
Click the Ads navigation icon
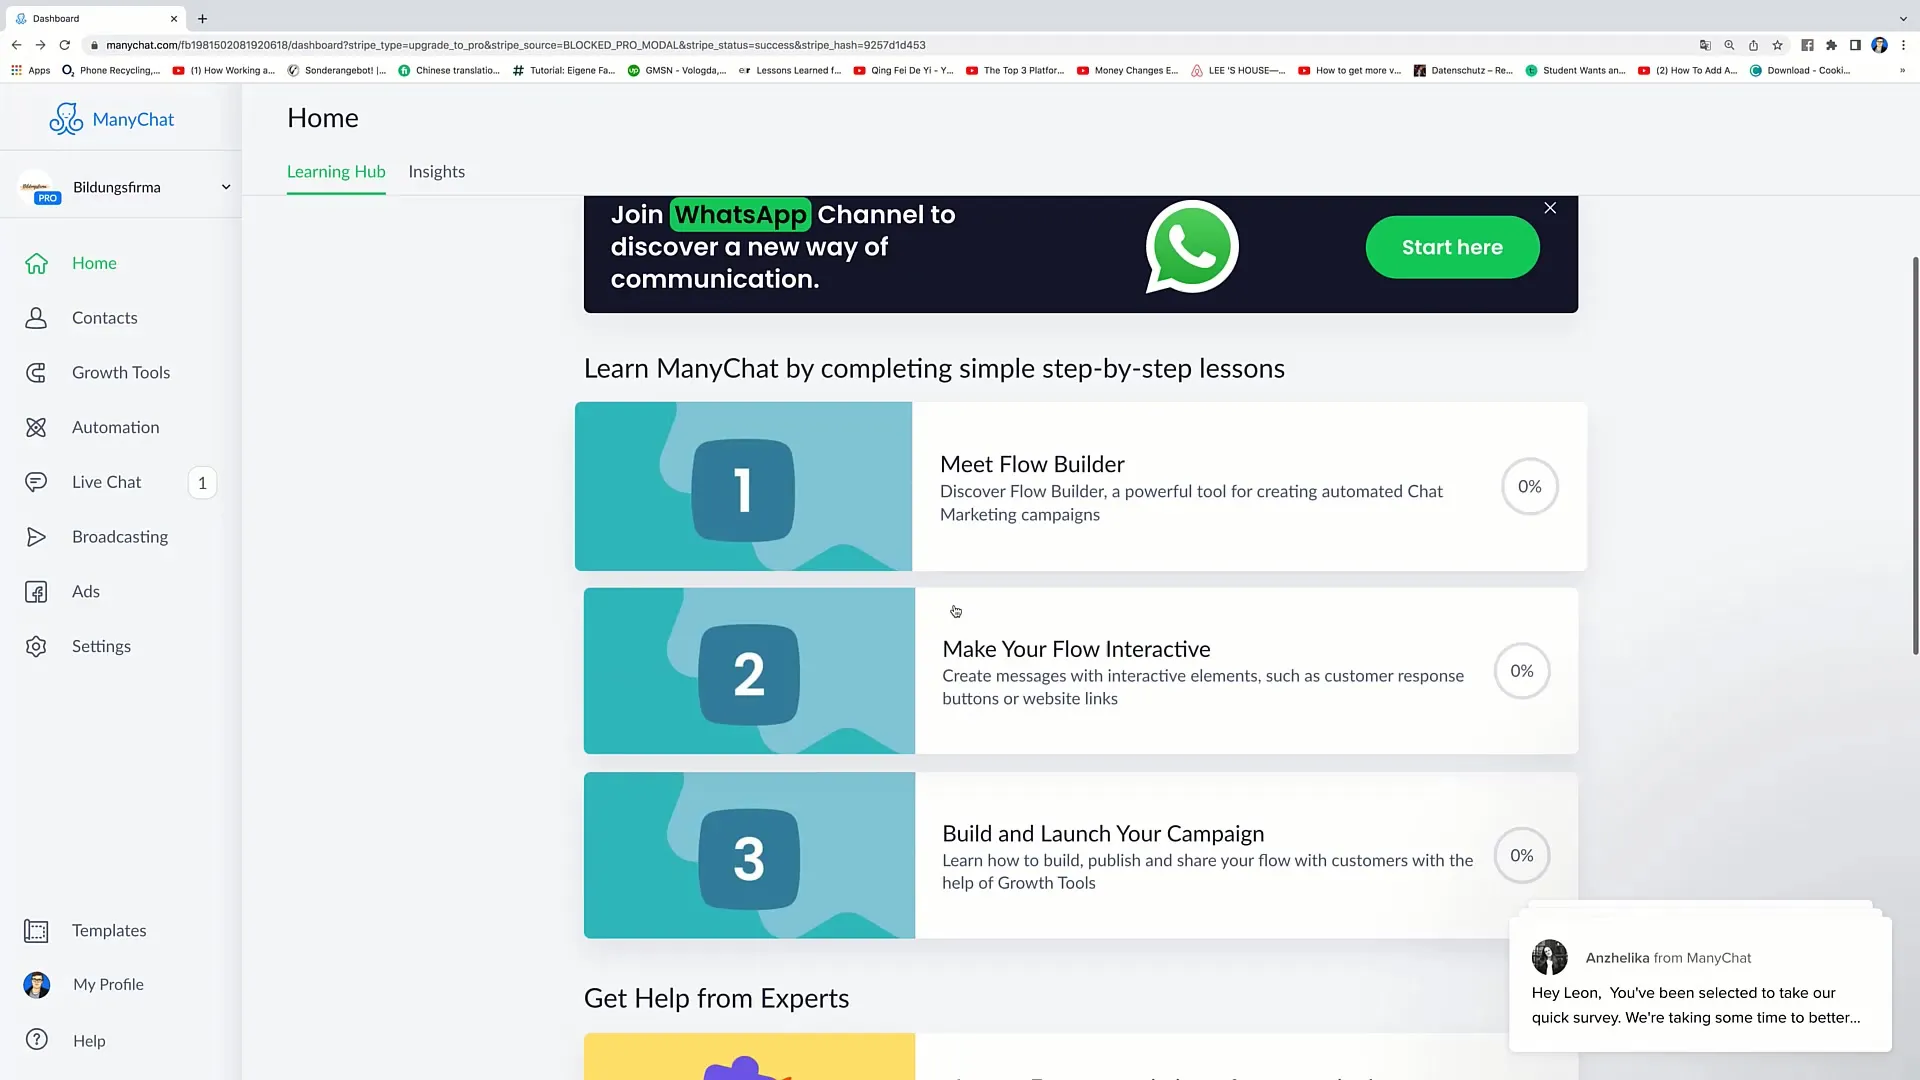[36, 591]
